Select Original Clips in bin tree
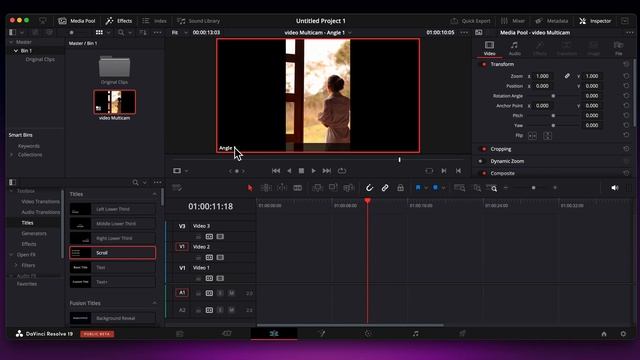The height and width of the screenshot is (360, 640). click(x=40, y=60)
